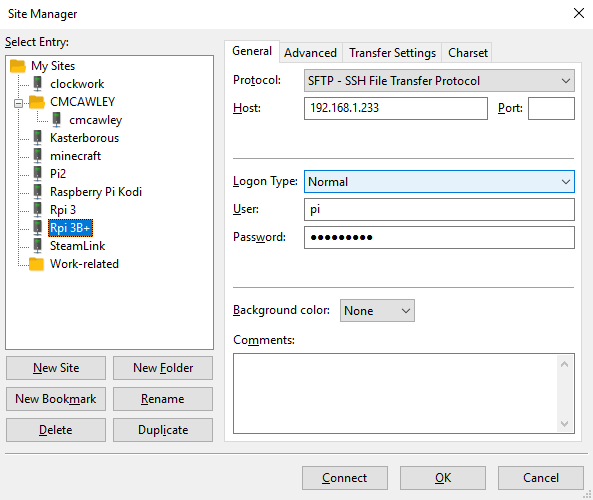The width and height of the screenshot is (593, 500).
Task: Switch to the Charset tab
Action: [x=467, y=53]
